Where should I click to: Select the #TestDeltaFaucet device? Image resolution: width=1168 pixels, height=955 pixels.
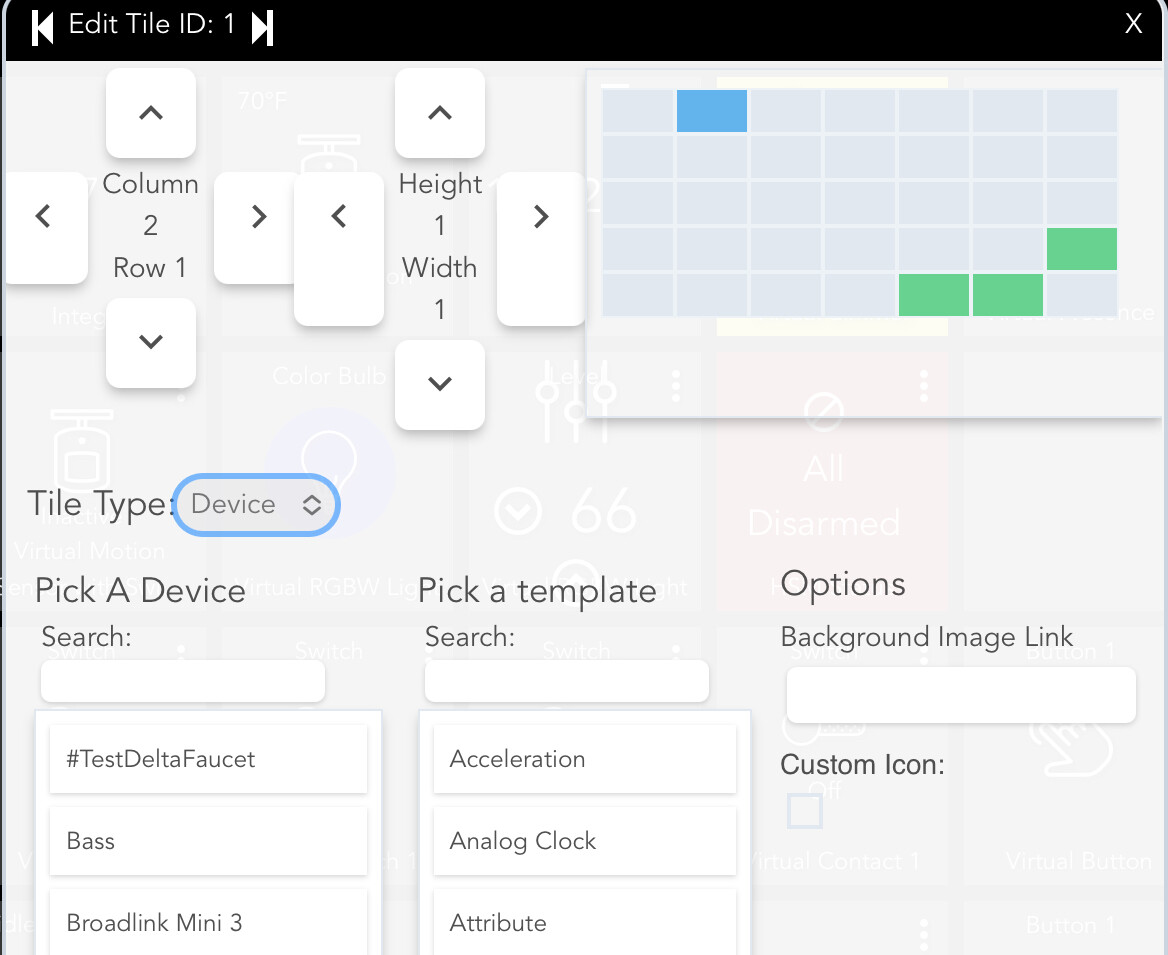[x=208, y=759]
